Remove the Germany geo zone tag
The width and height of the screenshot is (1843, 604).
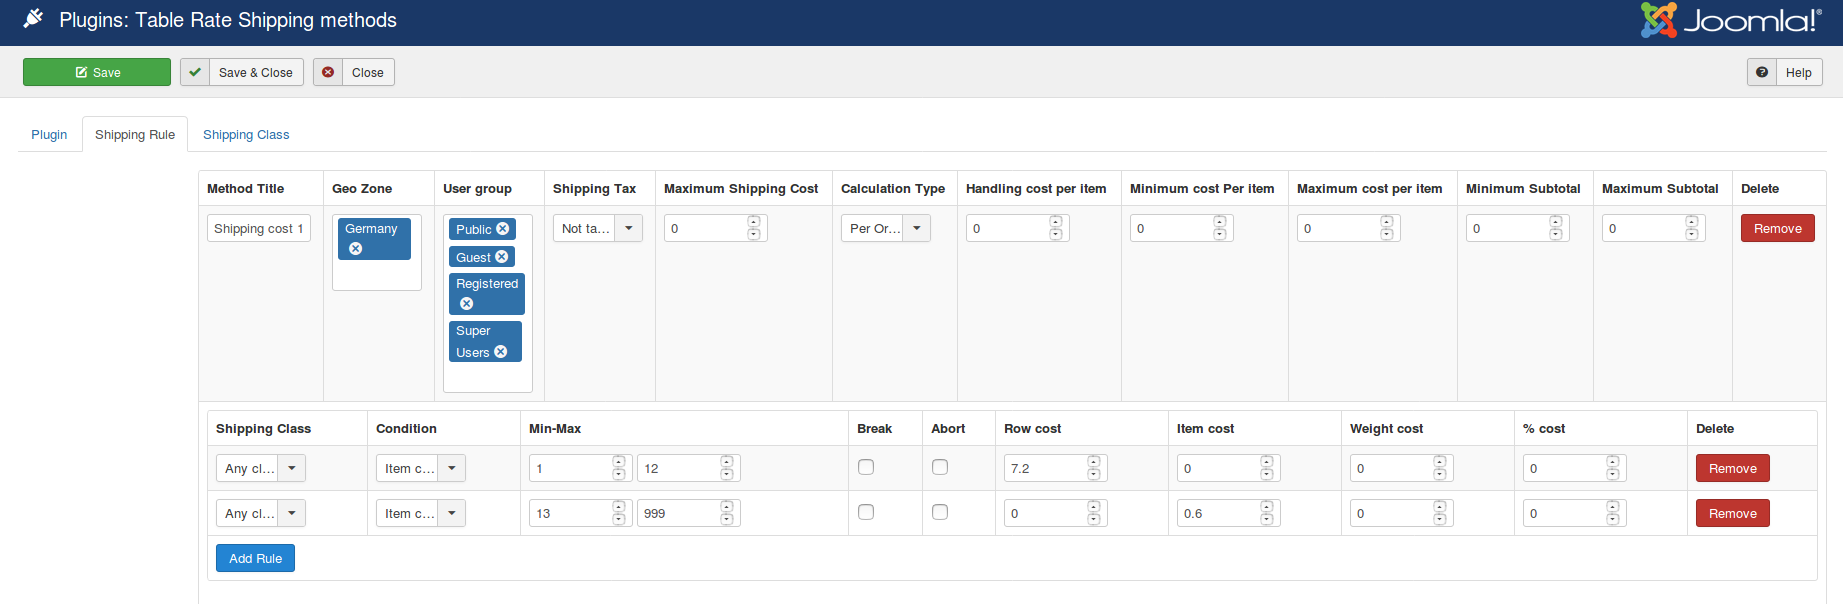[x=355, y=249]
